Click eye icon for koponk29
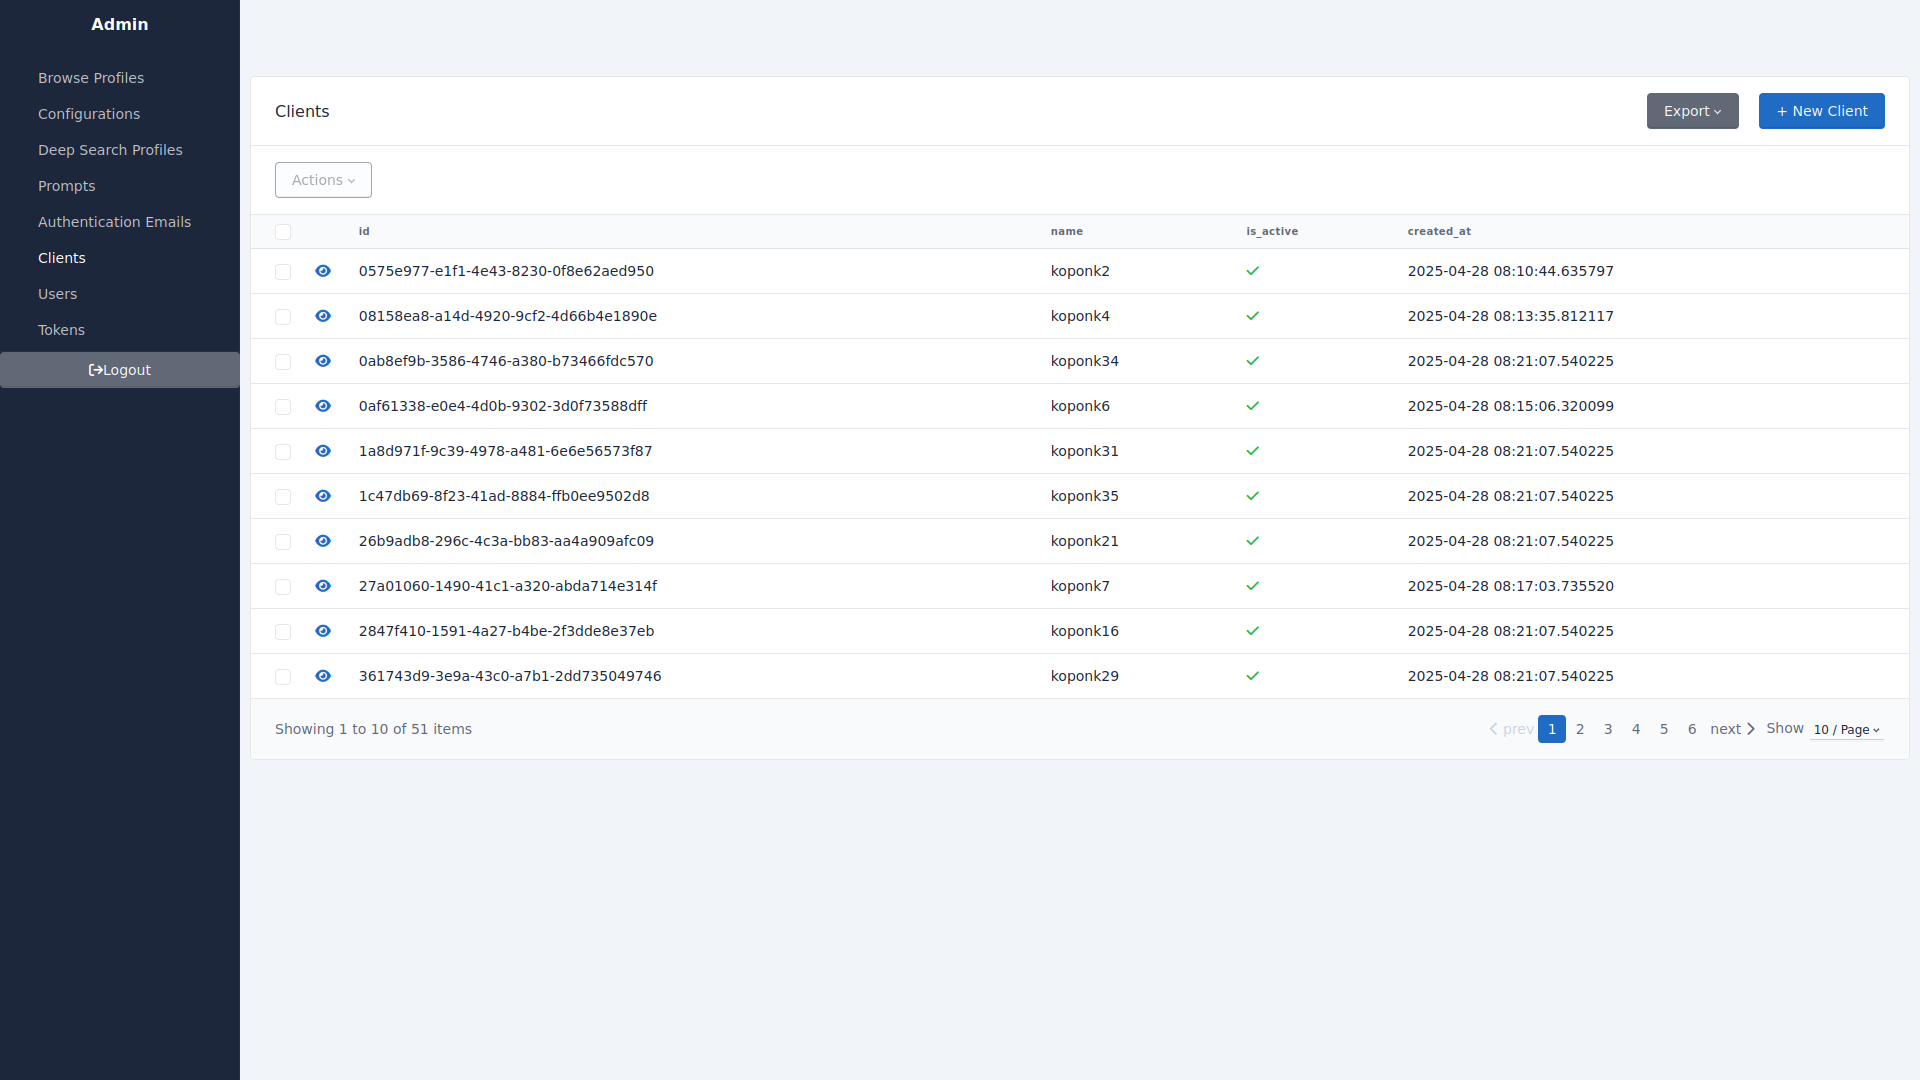This screenshot has height=1080, width=1920. tap(323, 676)
